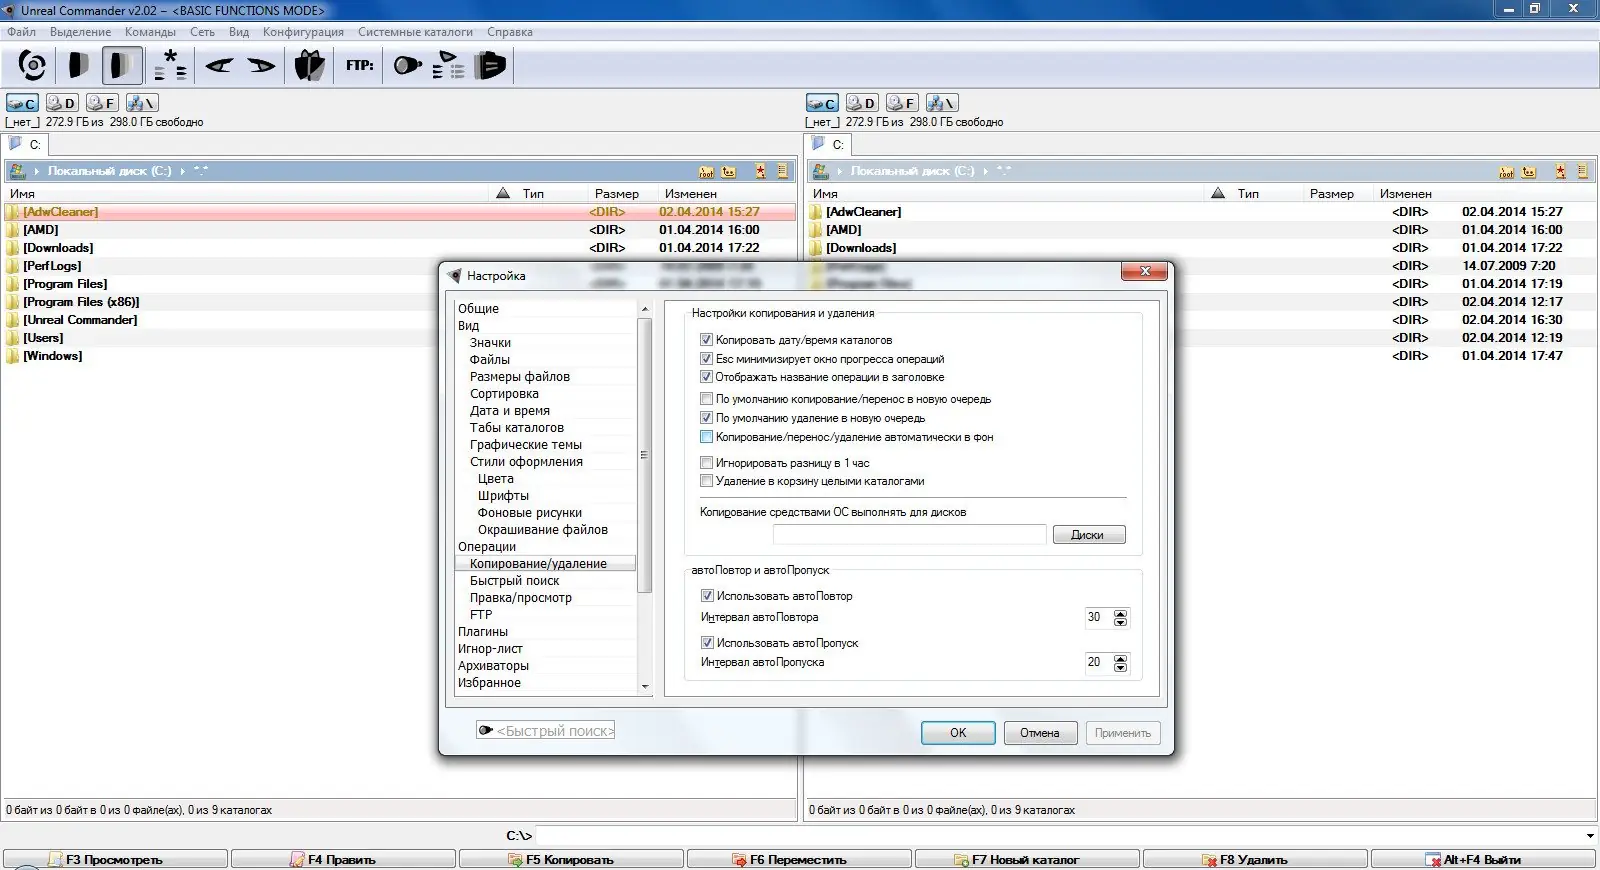The image size is (1600, 870).
Task: Open network drive in left panel
Action: [x=142, y=103]
